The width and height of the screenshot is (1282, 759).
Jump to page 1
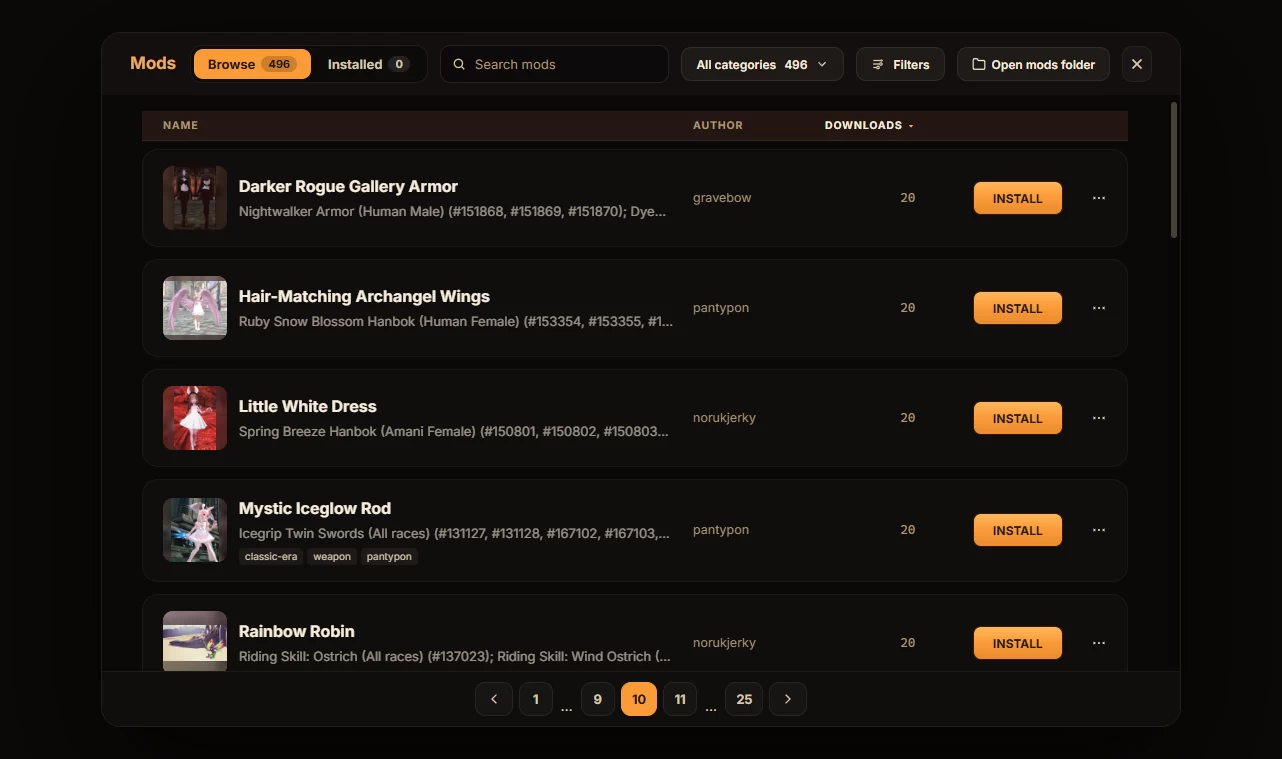(536, 699)
